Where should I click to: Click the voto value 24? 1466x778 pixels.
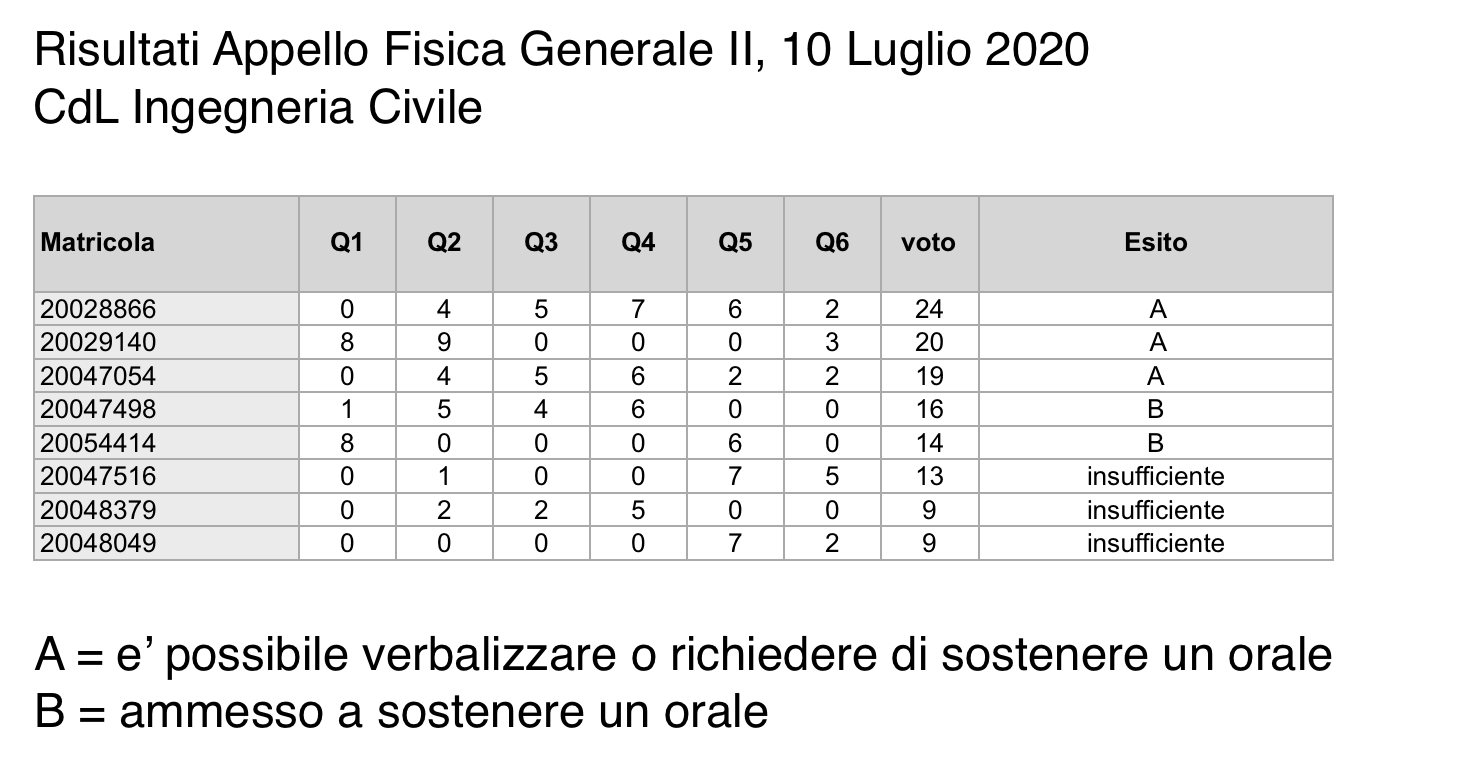coord(929,309)
